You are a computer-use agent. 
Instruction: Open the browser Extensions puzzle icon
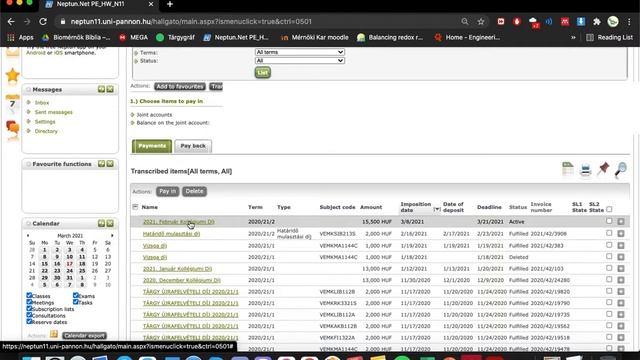(x=597, y=22)
